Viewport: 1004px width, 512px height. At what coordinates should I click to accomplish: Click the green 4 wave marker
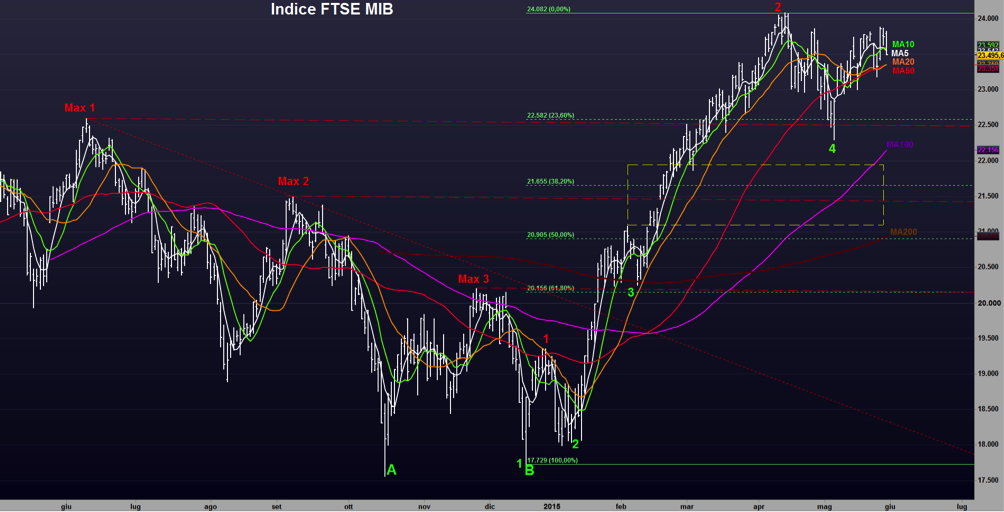point(832,148)
